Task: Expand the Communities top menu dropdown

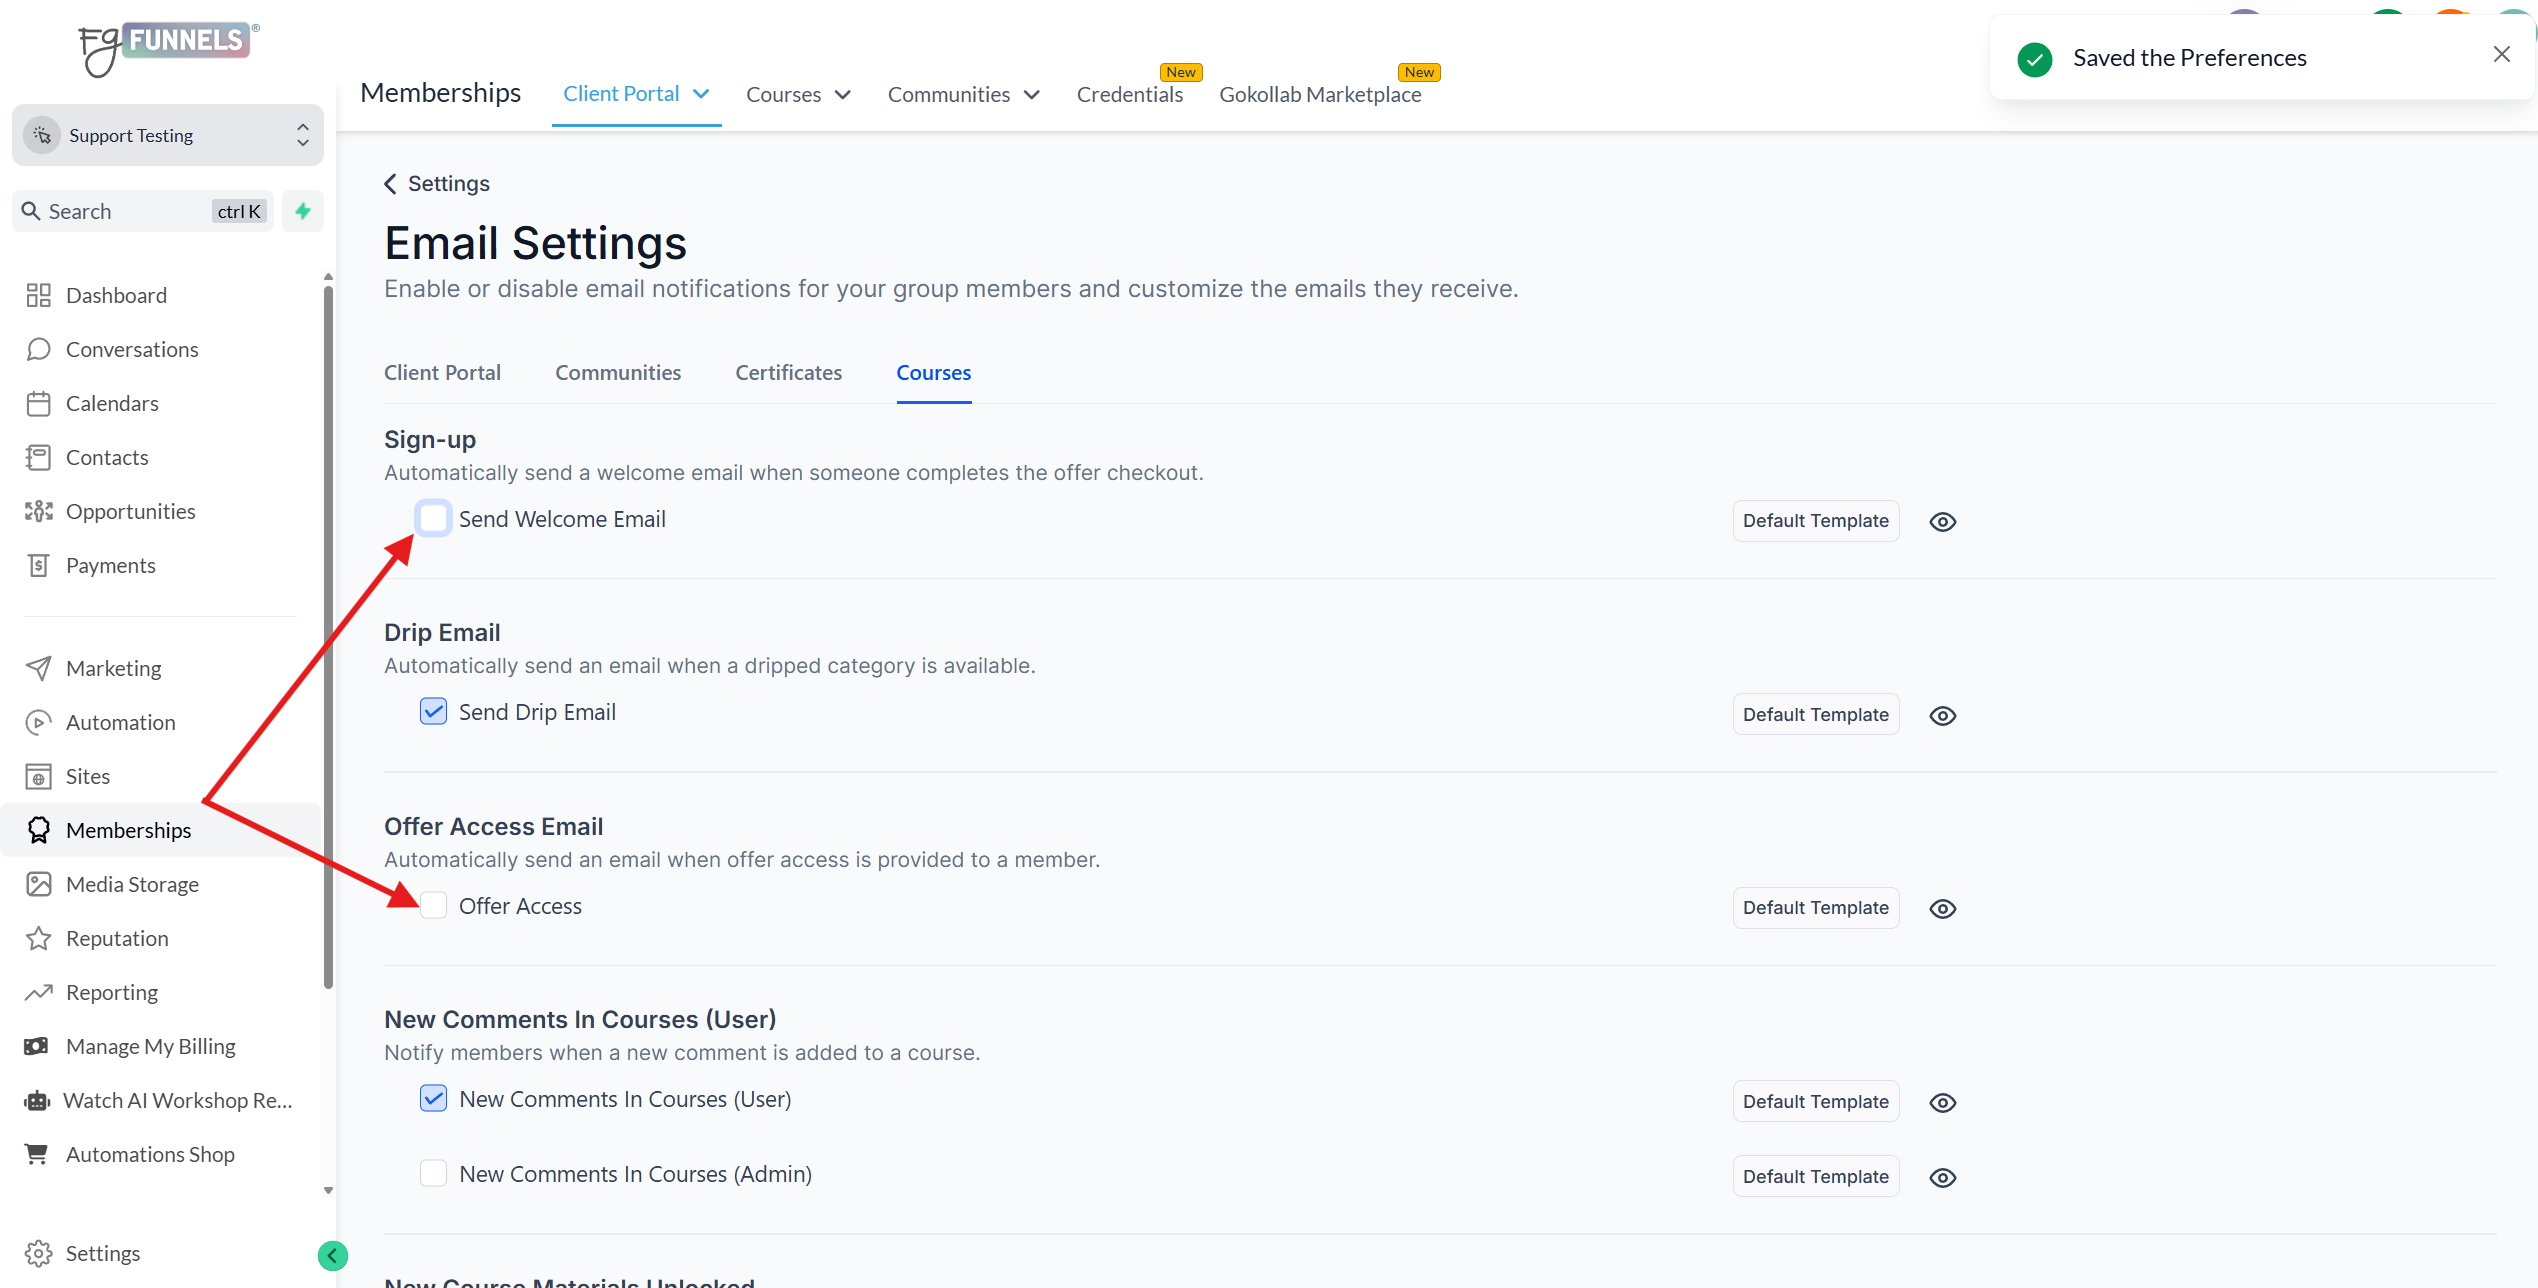Action: (x=963, y=94)
